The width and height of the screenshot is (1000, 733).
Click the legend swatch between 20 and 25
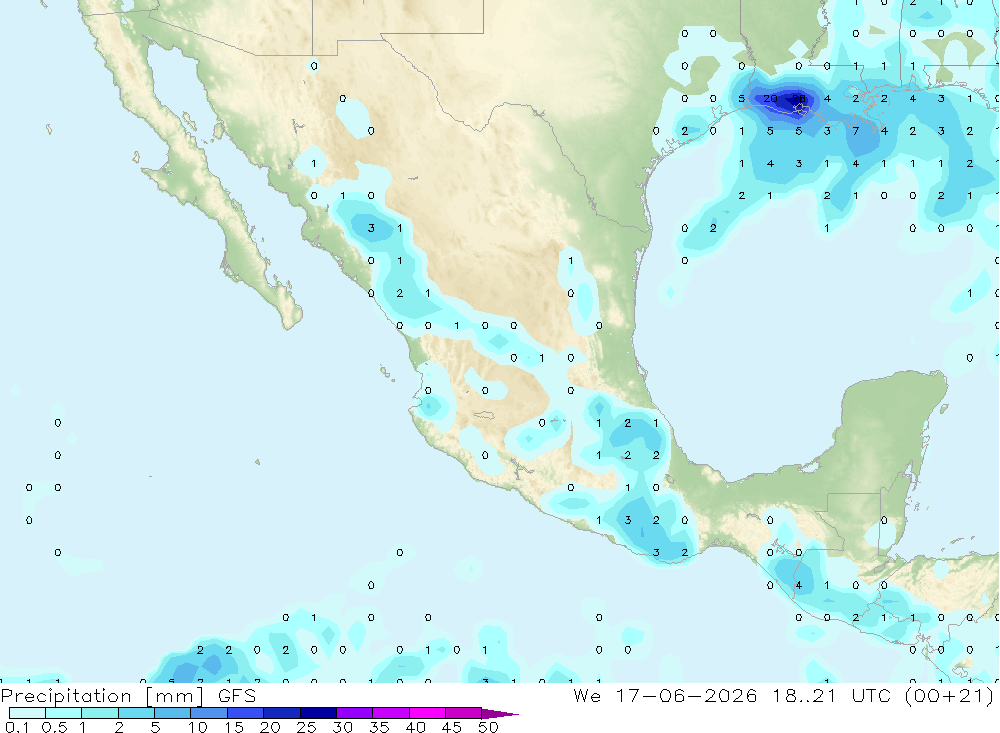pyautogui.click(x=282, y=713)
